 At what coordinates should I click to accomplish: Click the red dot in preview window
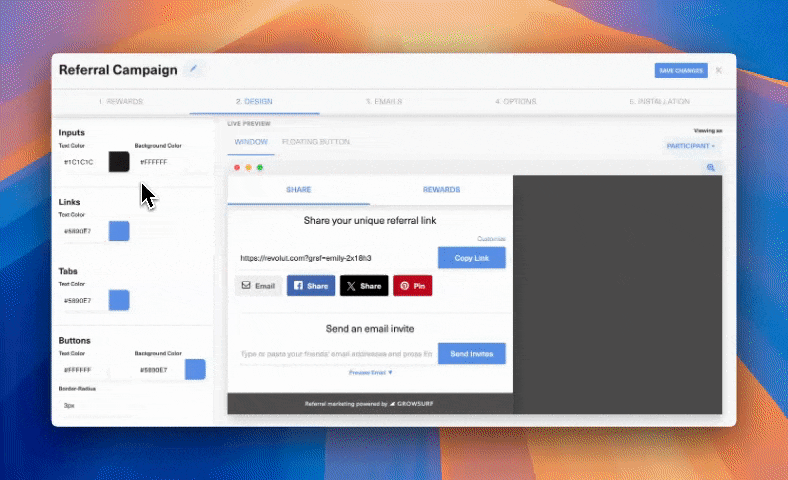coord(237,167)
